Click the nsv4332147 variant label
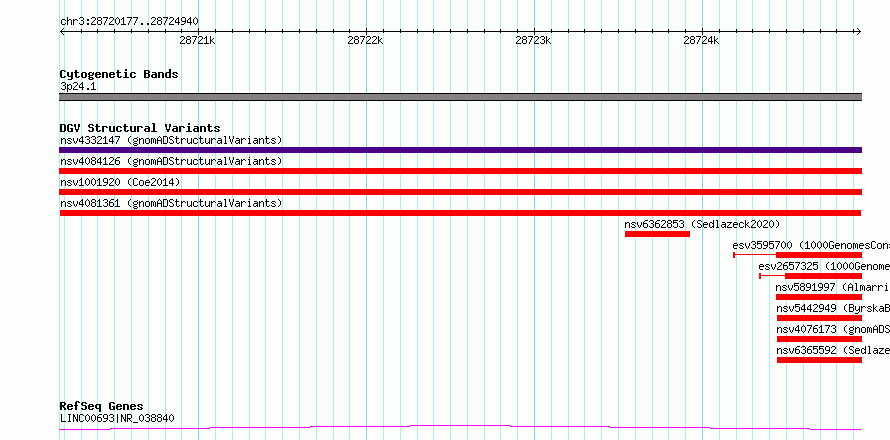This screenshot has width=890, height=440. pos(171,140)
